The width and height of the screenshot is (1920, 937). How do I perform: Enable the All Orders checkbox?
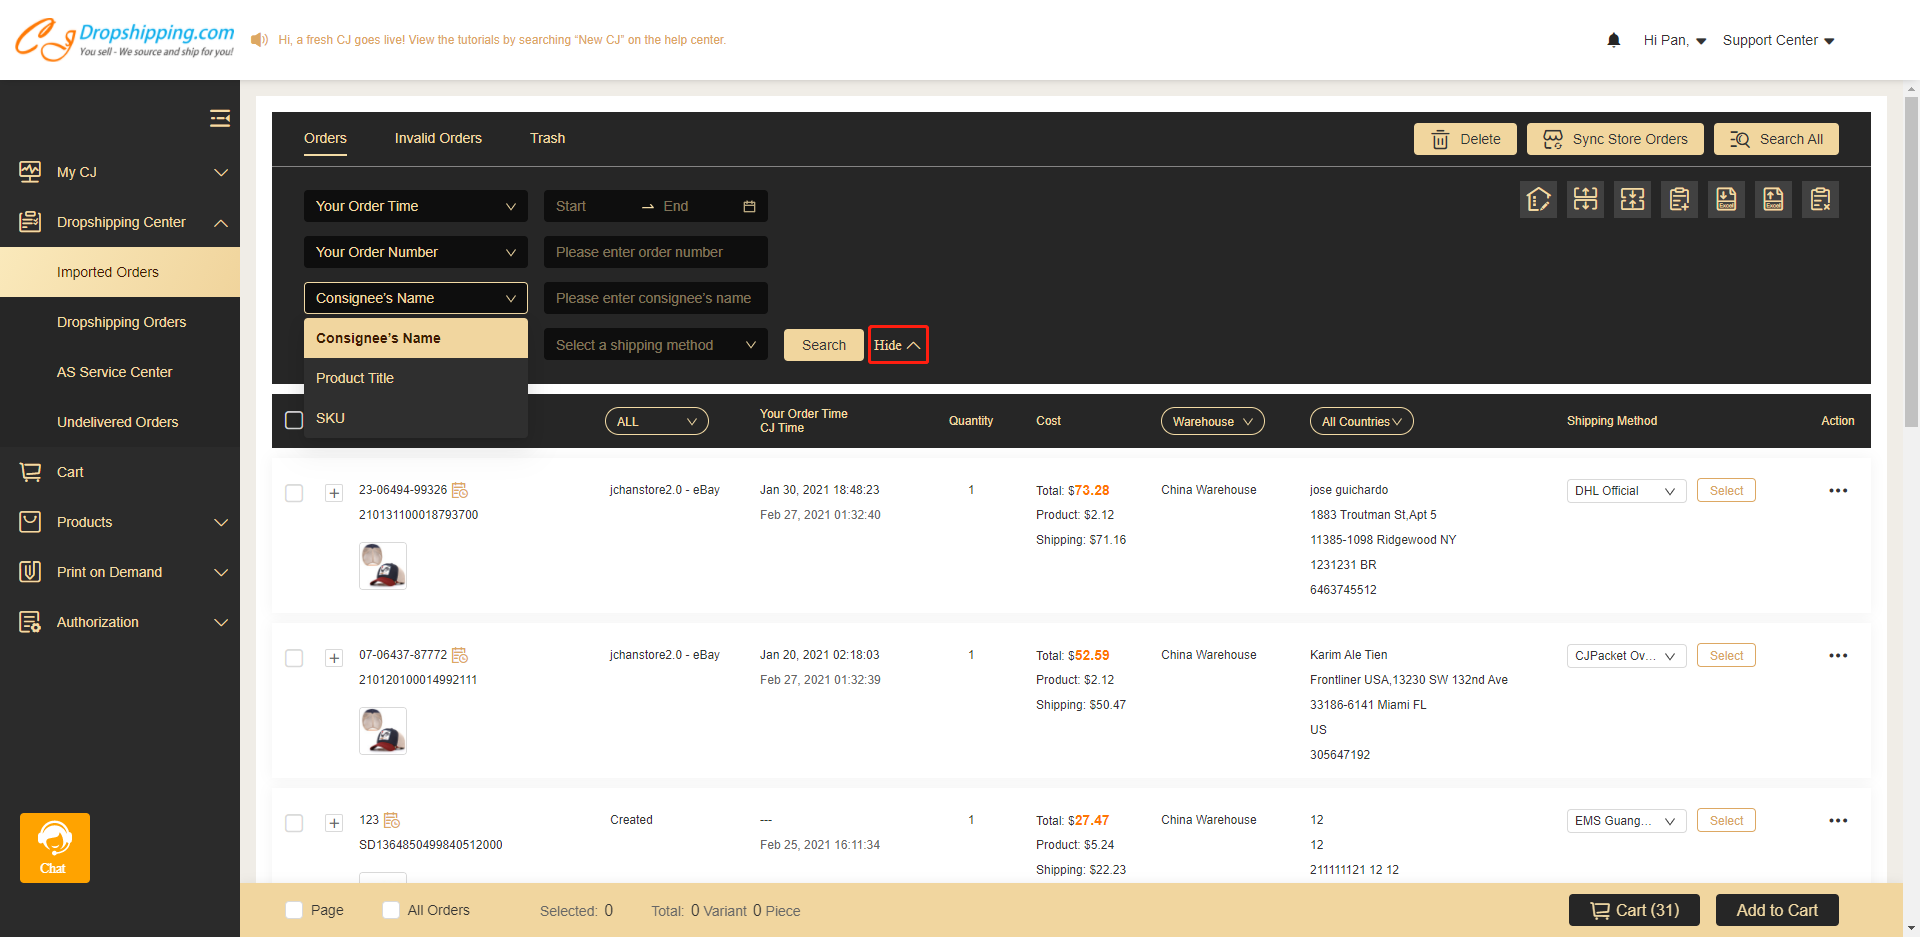[391, 910]
